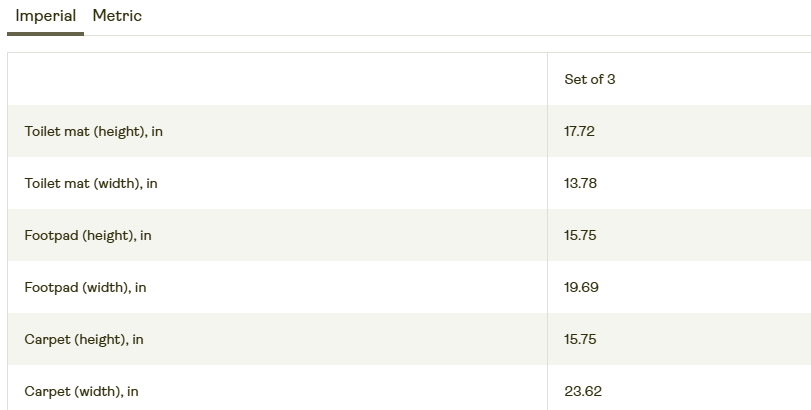Click the 23.62 value cell
The width and height of the screenshot is (811, 410).
click(x=583, y=391)
